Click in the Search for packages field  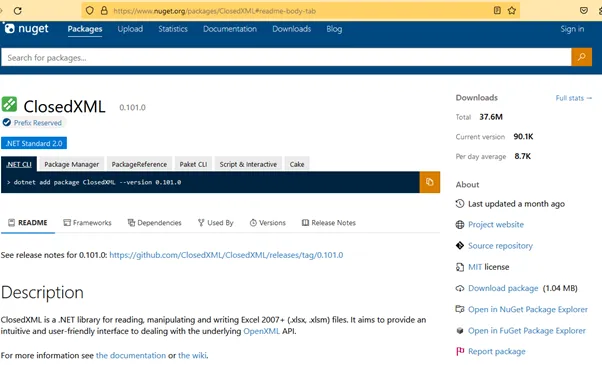coord(286,58)
